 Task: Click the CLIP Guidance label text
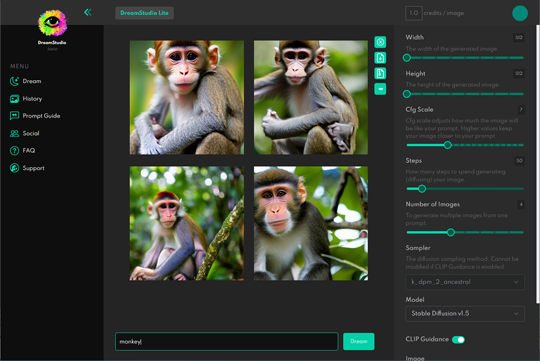(427, 339)
